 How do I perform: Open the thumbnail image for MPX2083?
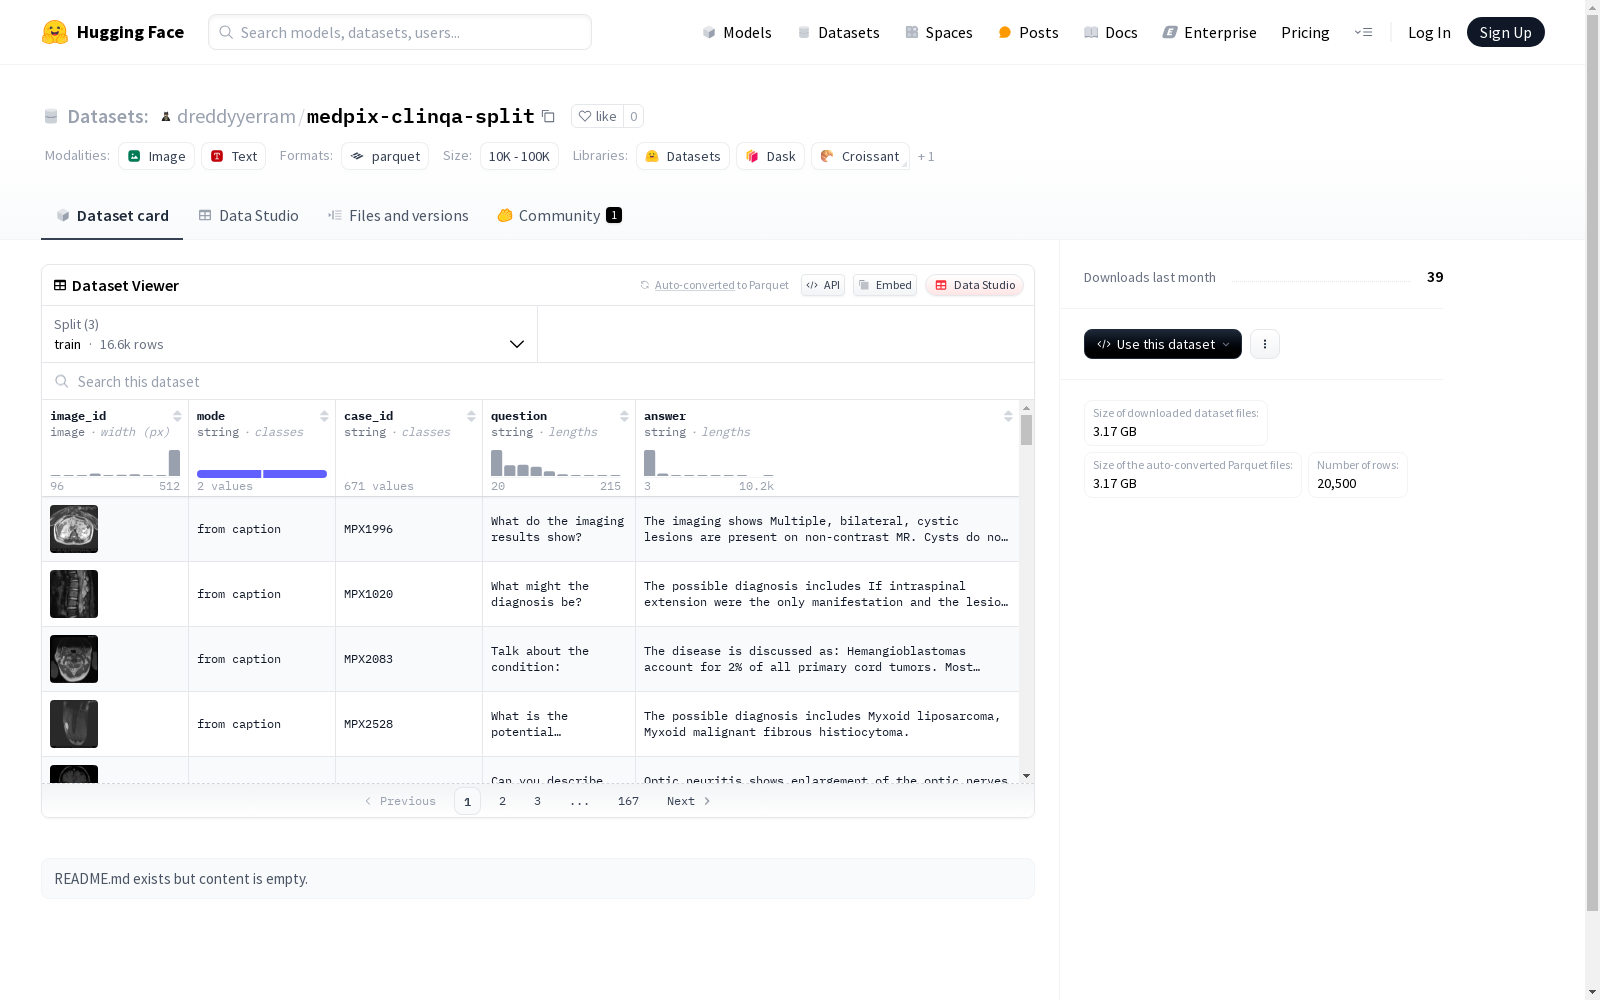74,659
